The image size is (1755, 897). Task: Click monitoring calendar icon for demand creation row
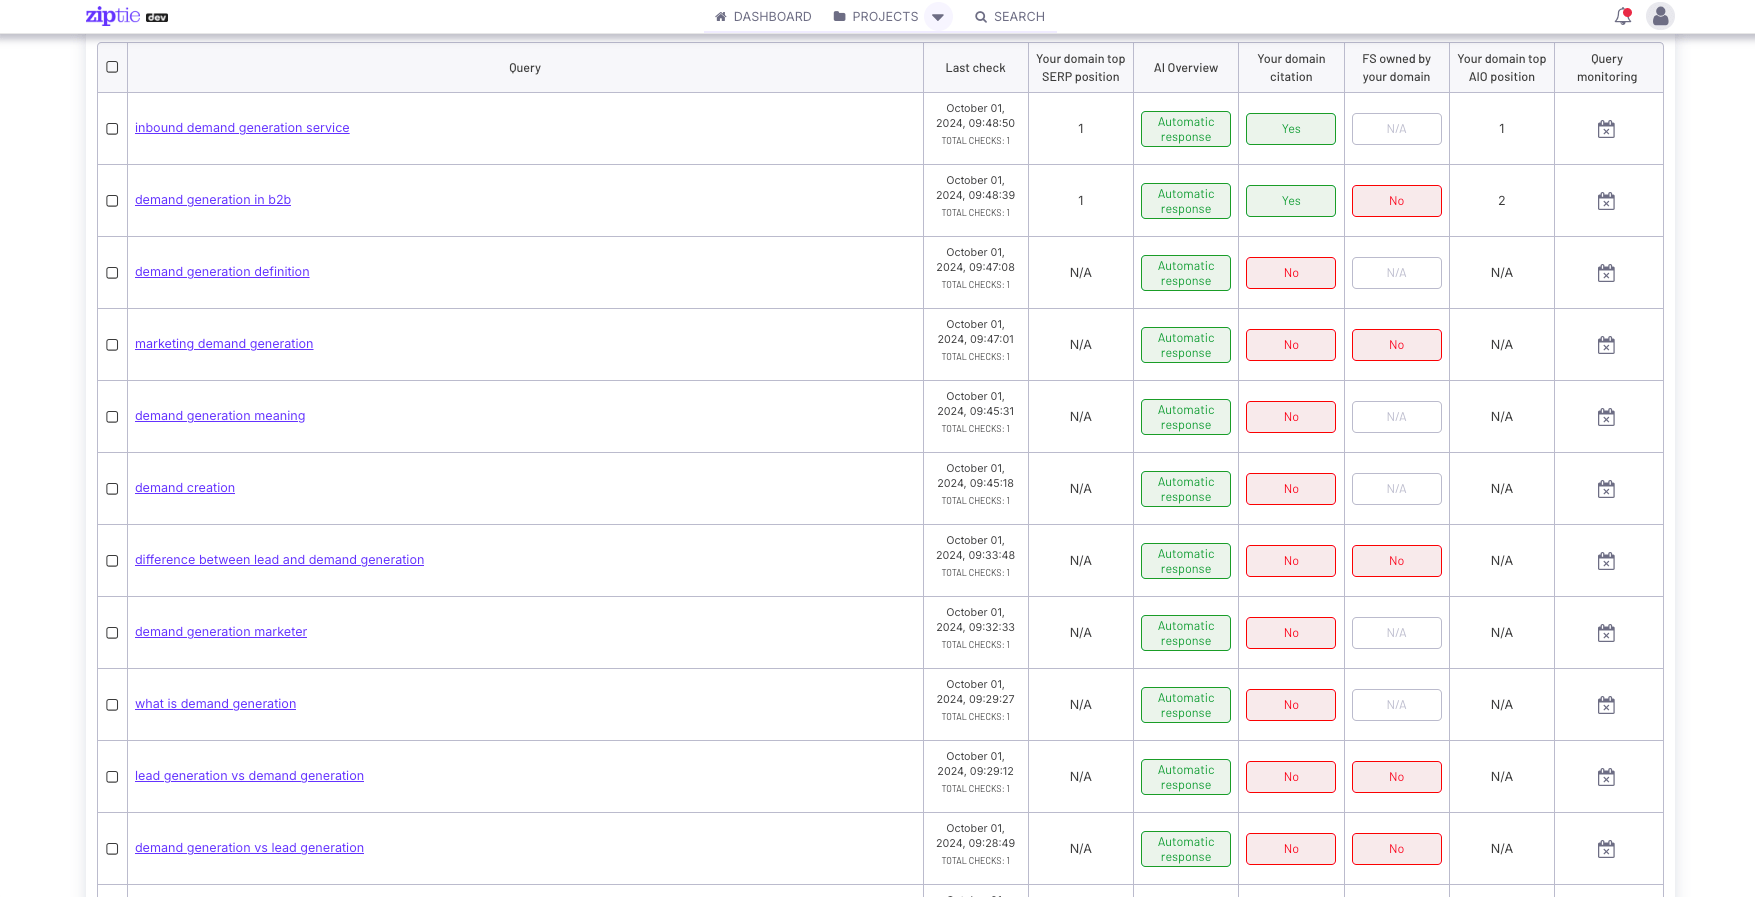(x=1606, y=489)
